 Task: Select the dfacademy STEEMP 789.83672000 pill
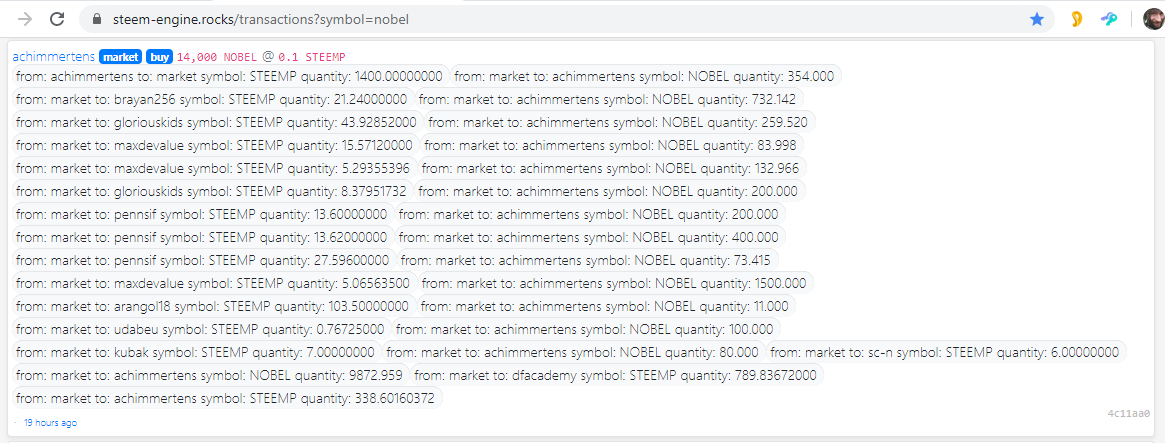tap(616, 375)
